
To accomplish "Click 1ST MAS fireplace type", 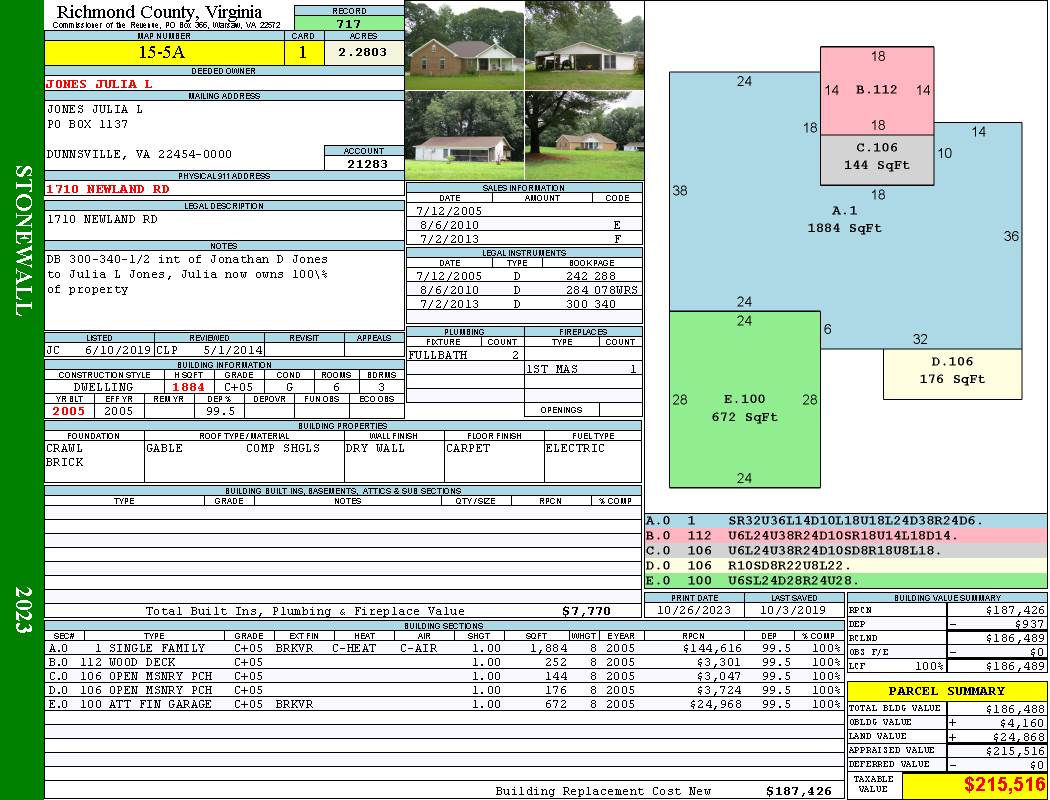I will (551, 369).
